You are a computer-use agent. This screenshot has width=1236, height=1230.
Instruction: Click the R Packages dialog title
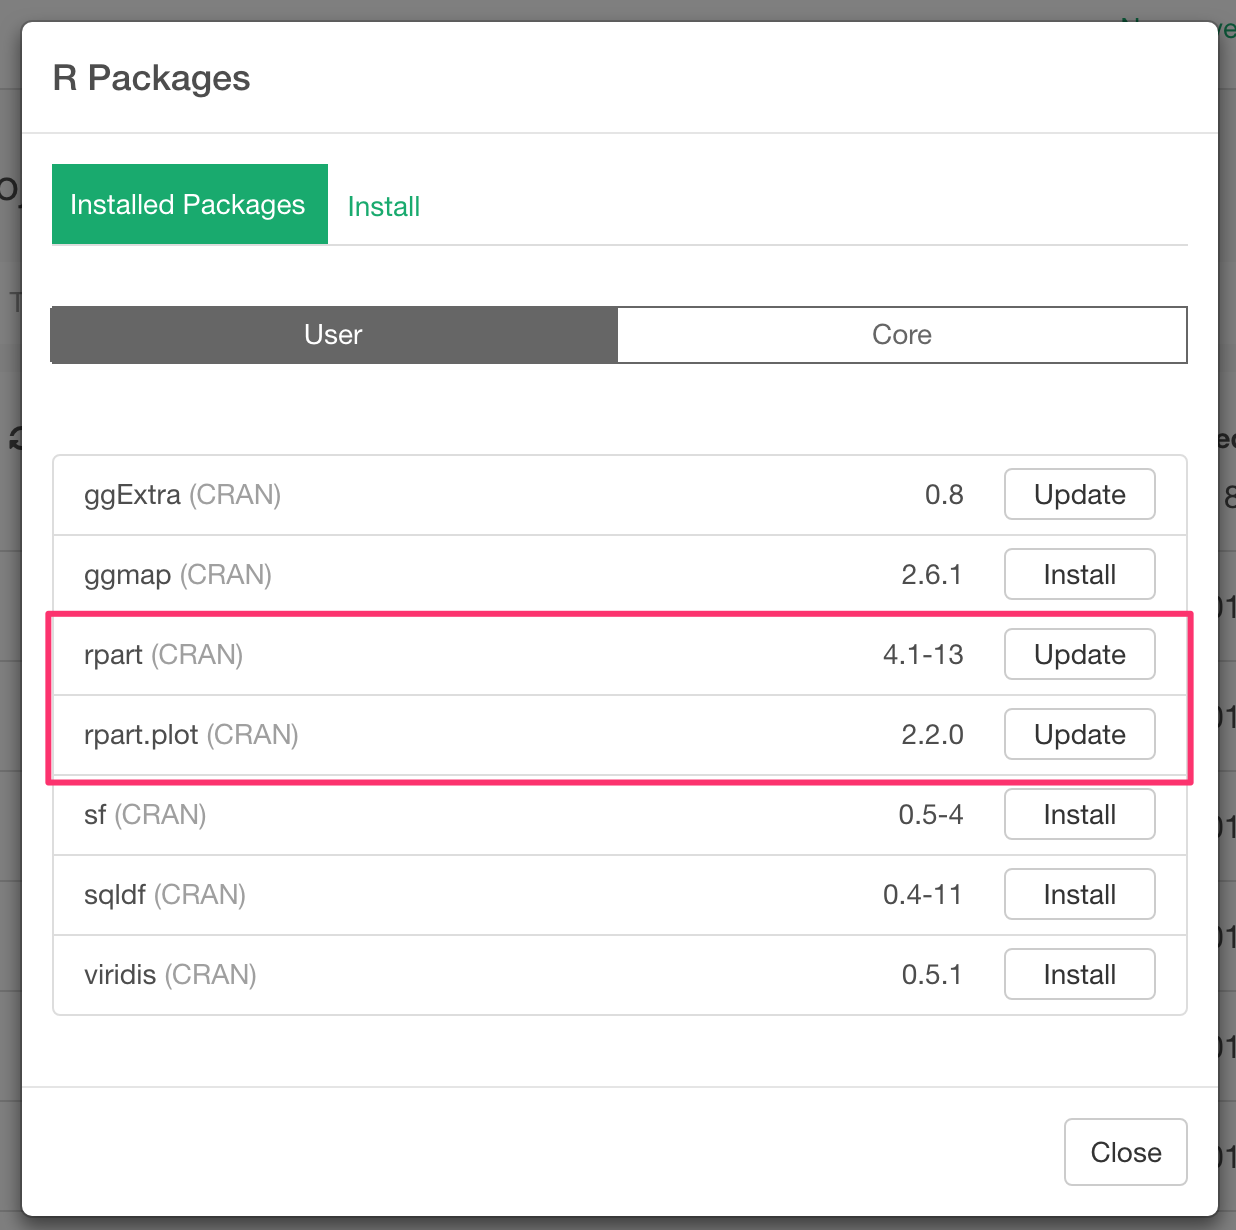tap(152, 78)
